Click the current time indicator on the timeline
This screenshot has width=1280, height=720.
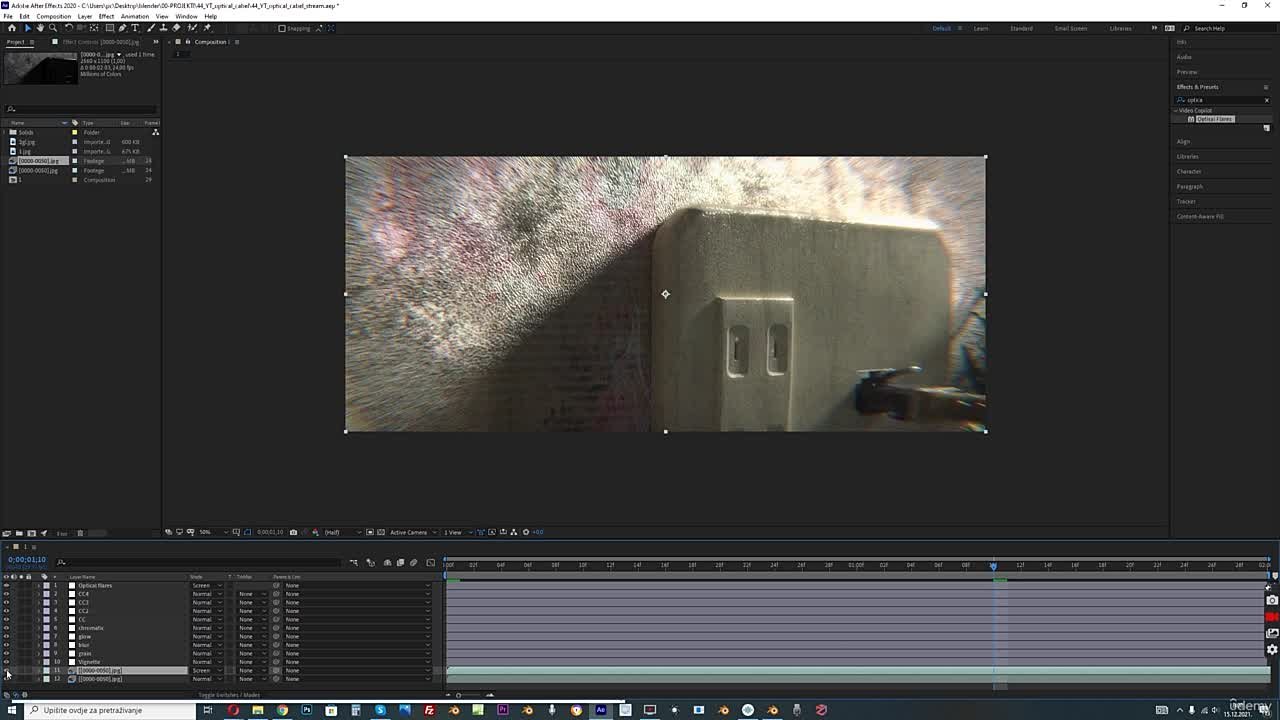pyautogui.click(x=993, y=566)
